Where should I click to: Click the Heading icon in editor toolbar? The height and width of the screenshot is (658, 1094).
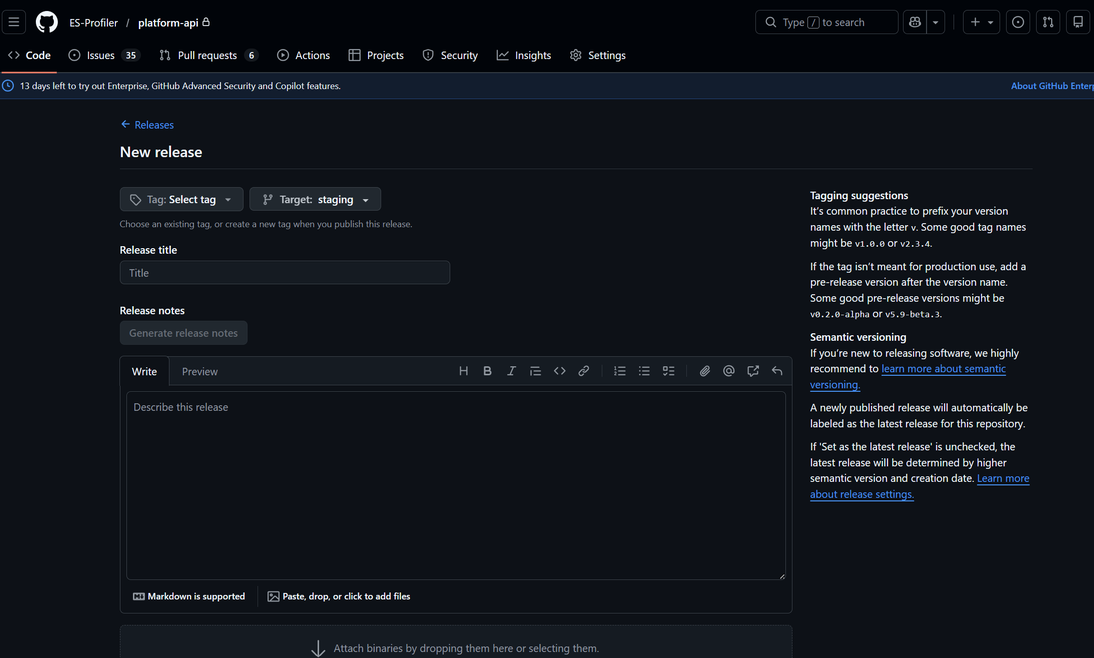point(463,371)
